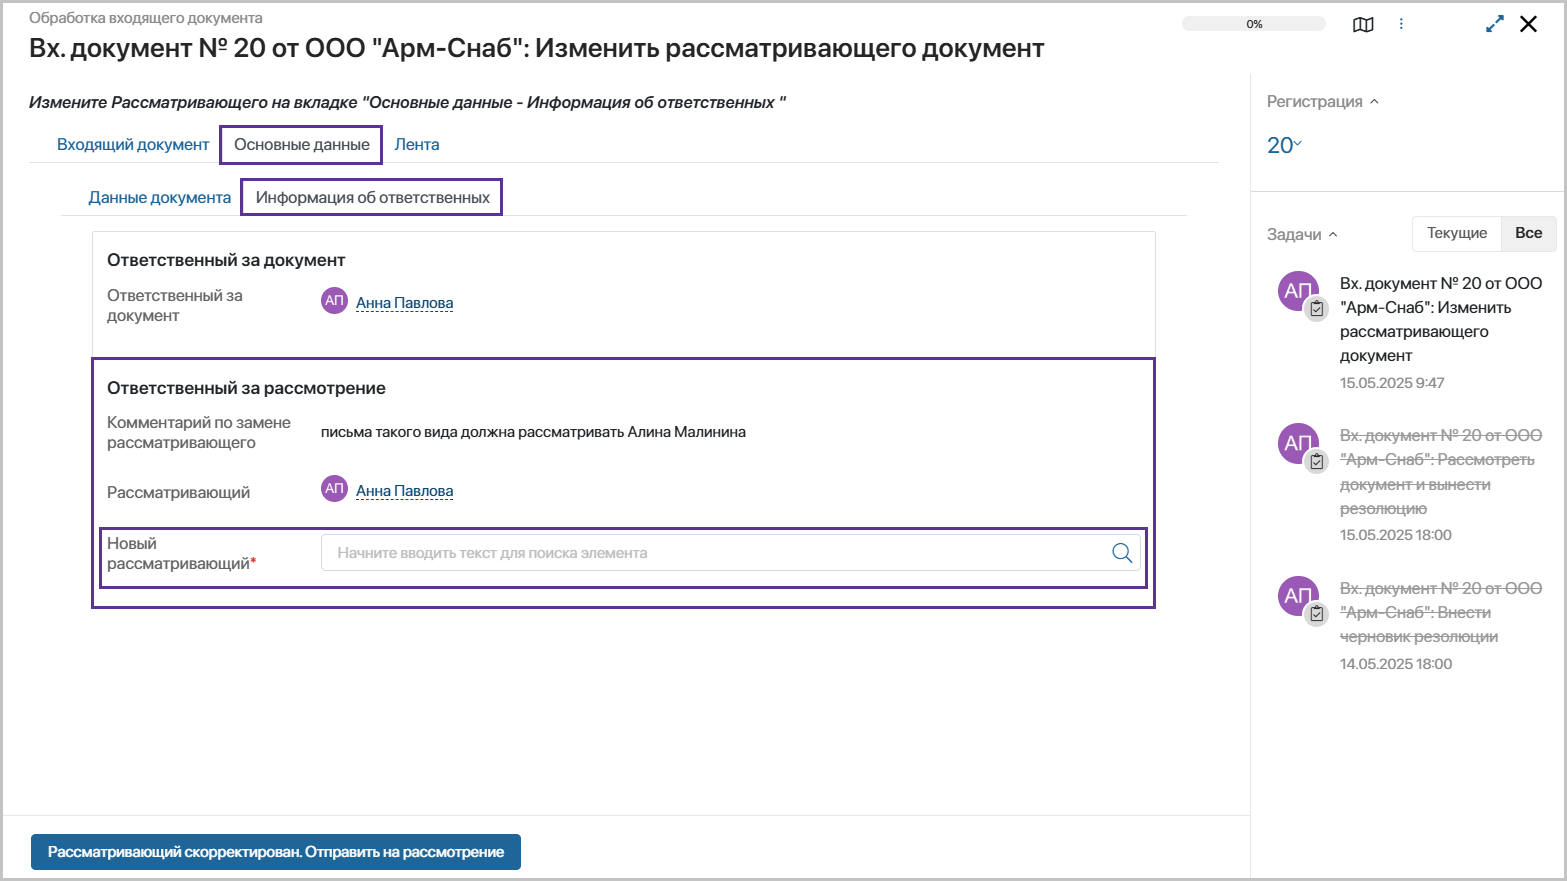Click Отправить на рассмотрение button
The width and height of the screenshot is (1567, 881).
276,852
